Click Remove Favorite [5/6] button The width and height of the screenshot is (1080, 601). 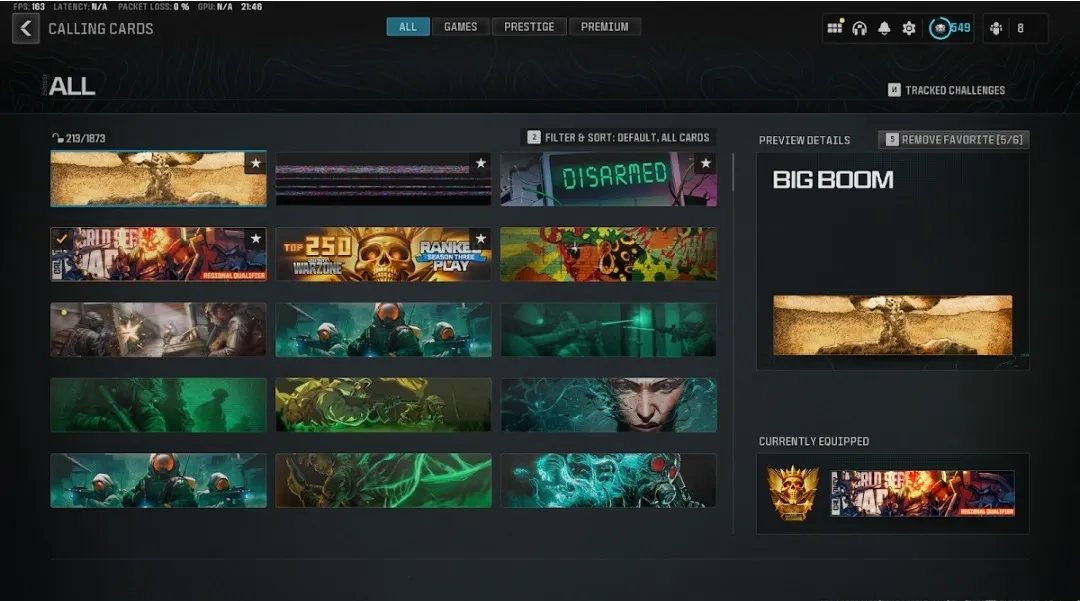[x=955, y=140]
